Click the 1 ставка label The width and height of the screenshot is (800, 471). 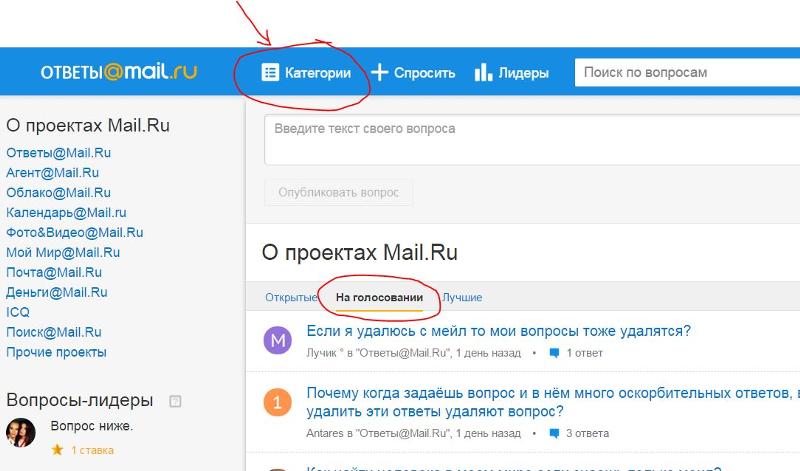coord(92,450)
